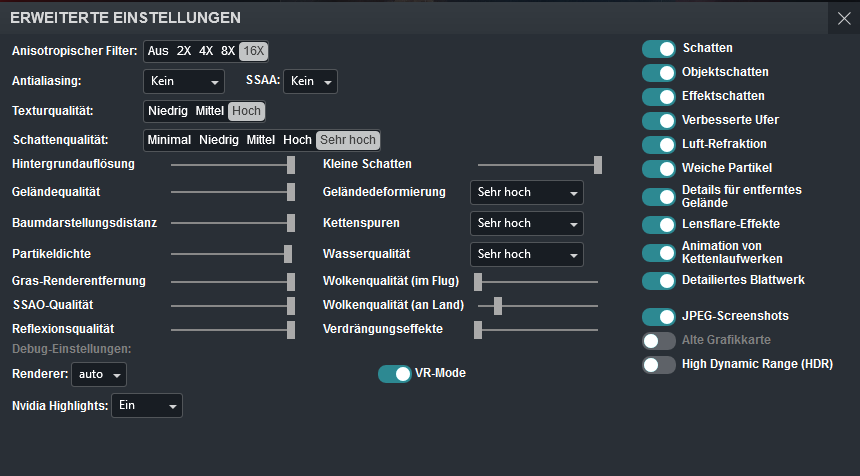Open the Kettenspuren dropdown
This screenshot has width=860, height=476.
coord(526,223)
